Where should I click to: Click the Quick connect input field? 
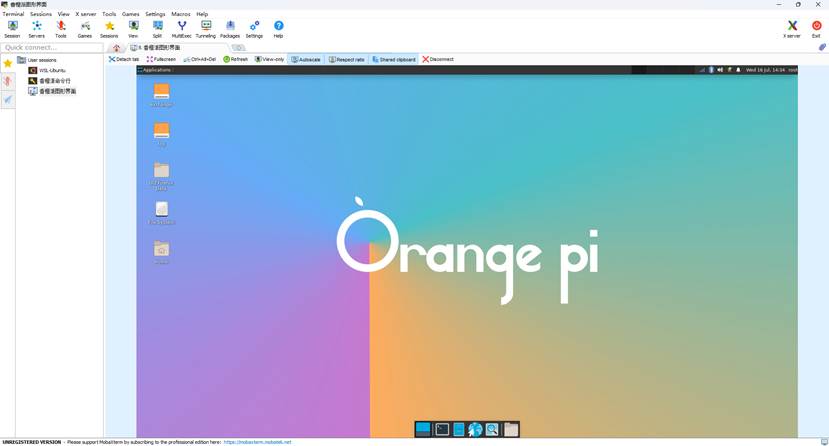[x=52, y=48]
